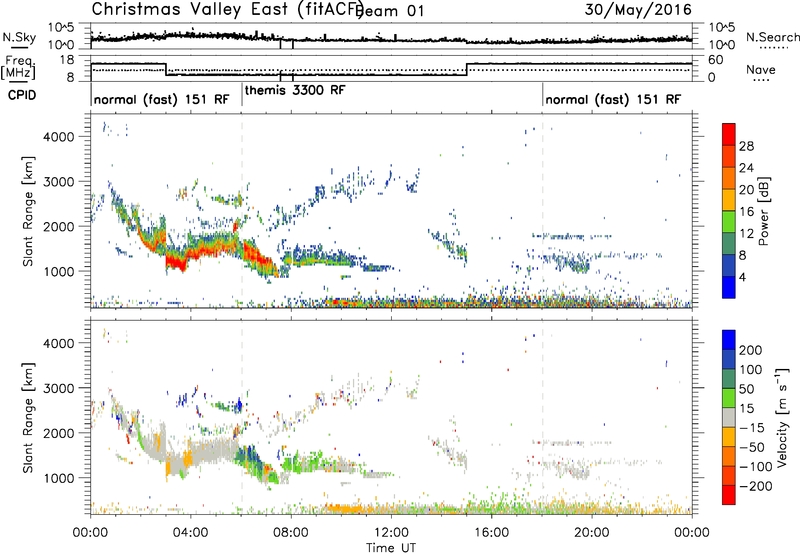Click the 'N.Search' legend label
The height and width of the screenshot is (554, 800).
(x=772, y=37)
